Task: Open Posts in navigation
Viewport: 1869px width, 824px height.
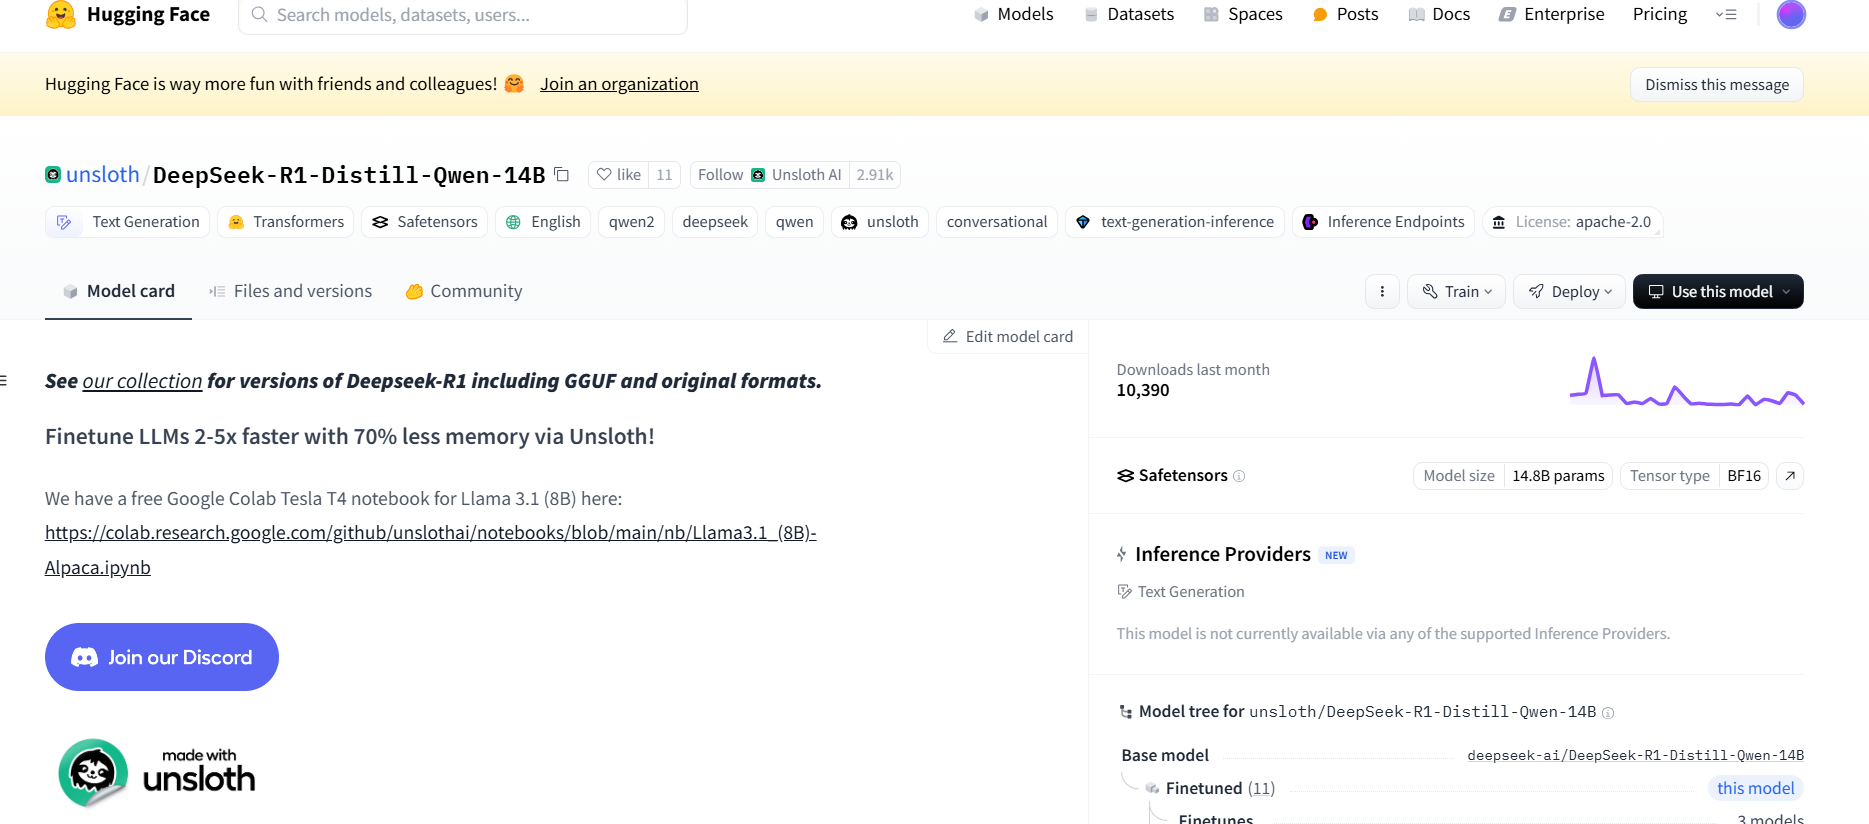Action: tap(1345, 15)
